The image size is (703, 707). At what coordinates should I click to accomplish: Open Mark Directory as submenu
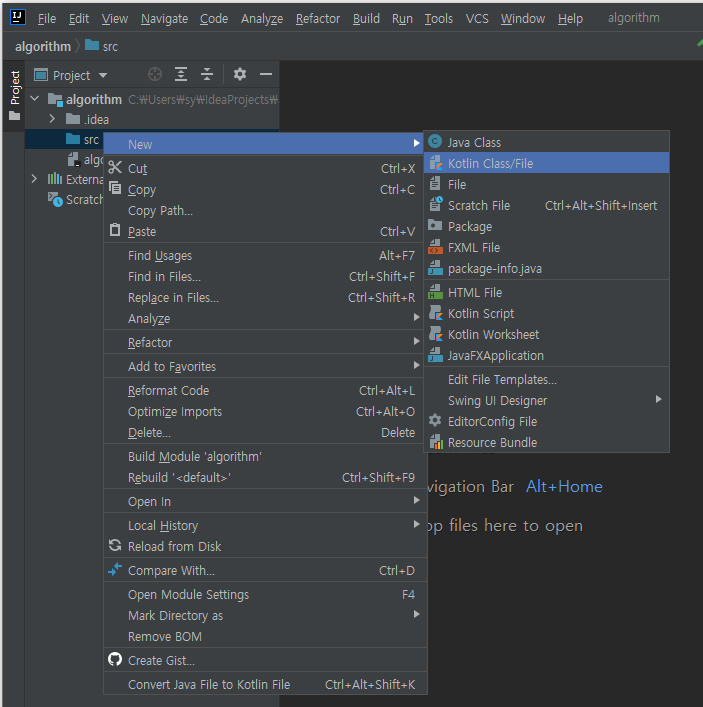coord(266,615)
